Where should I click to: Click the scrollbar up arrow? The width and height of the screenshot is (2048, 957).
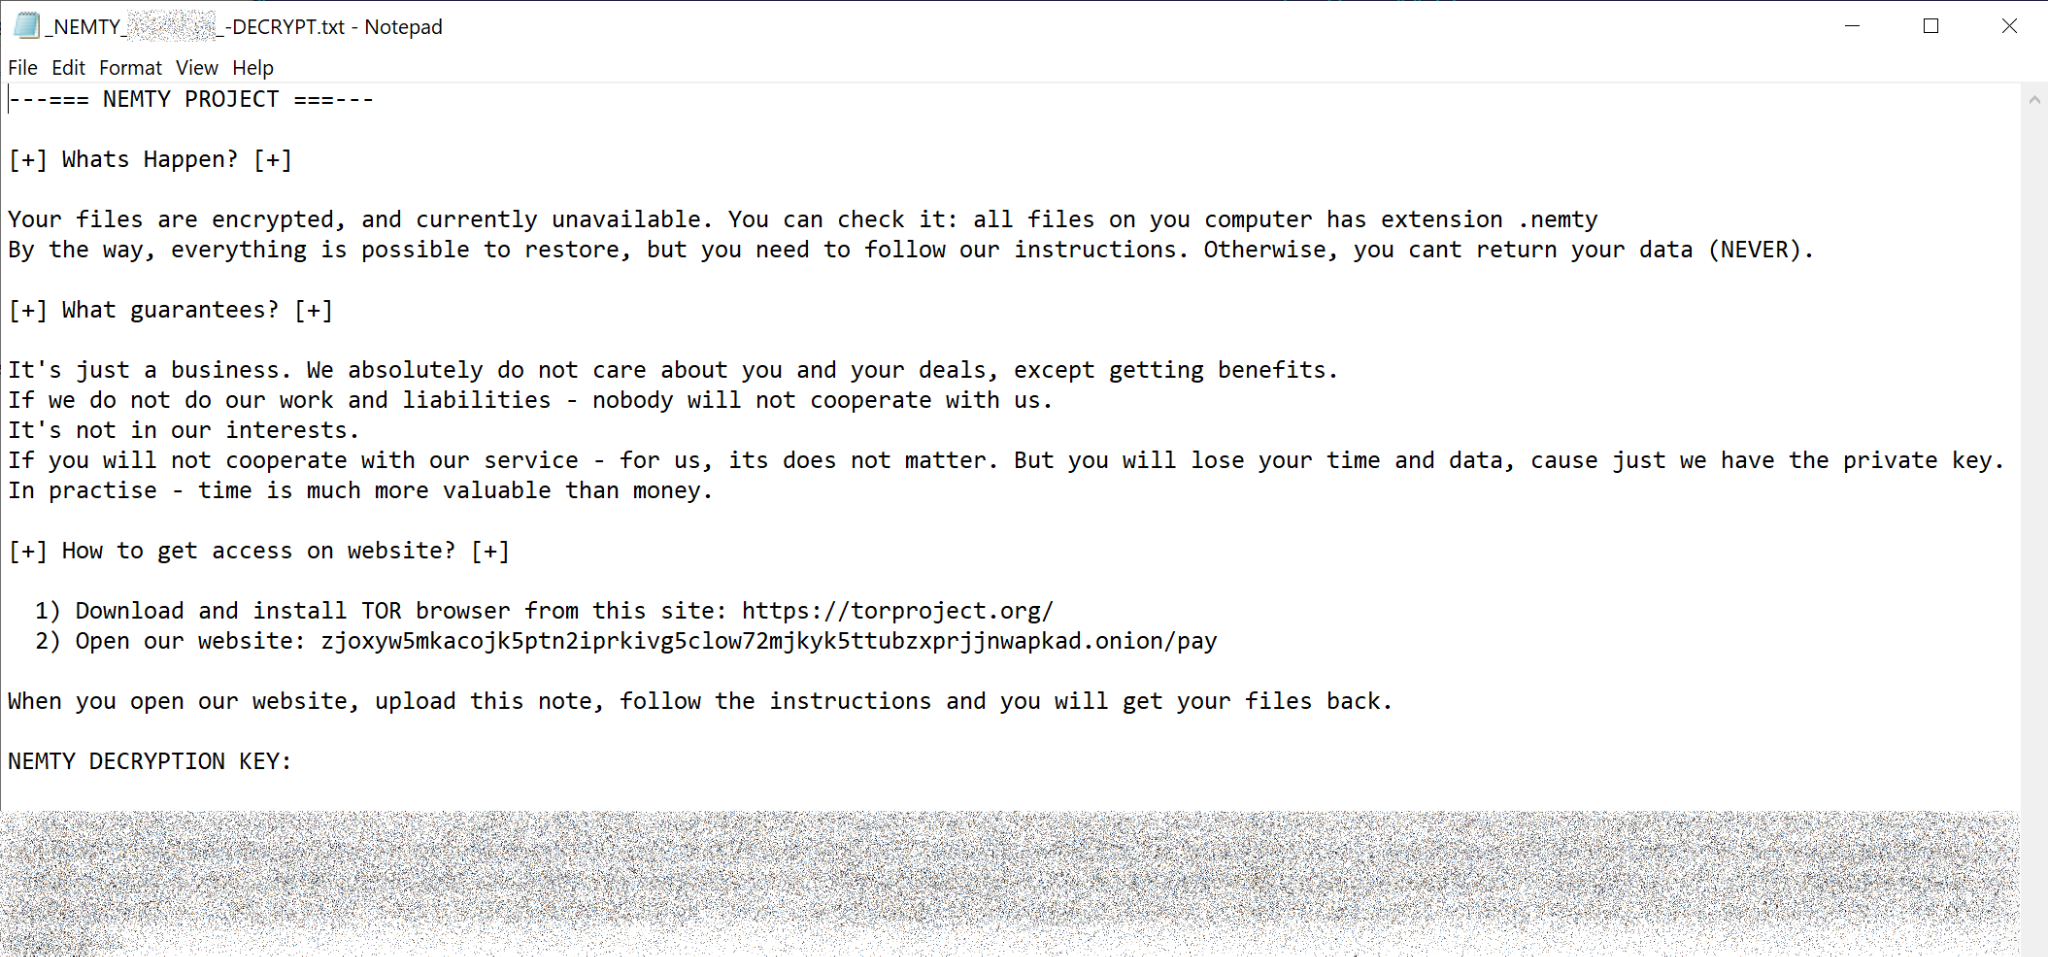2034,100
